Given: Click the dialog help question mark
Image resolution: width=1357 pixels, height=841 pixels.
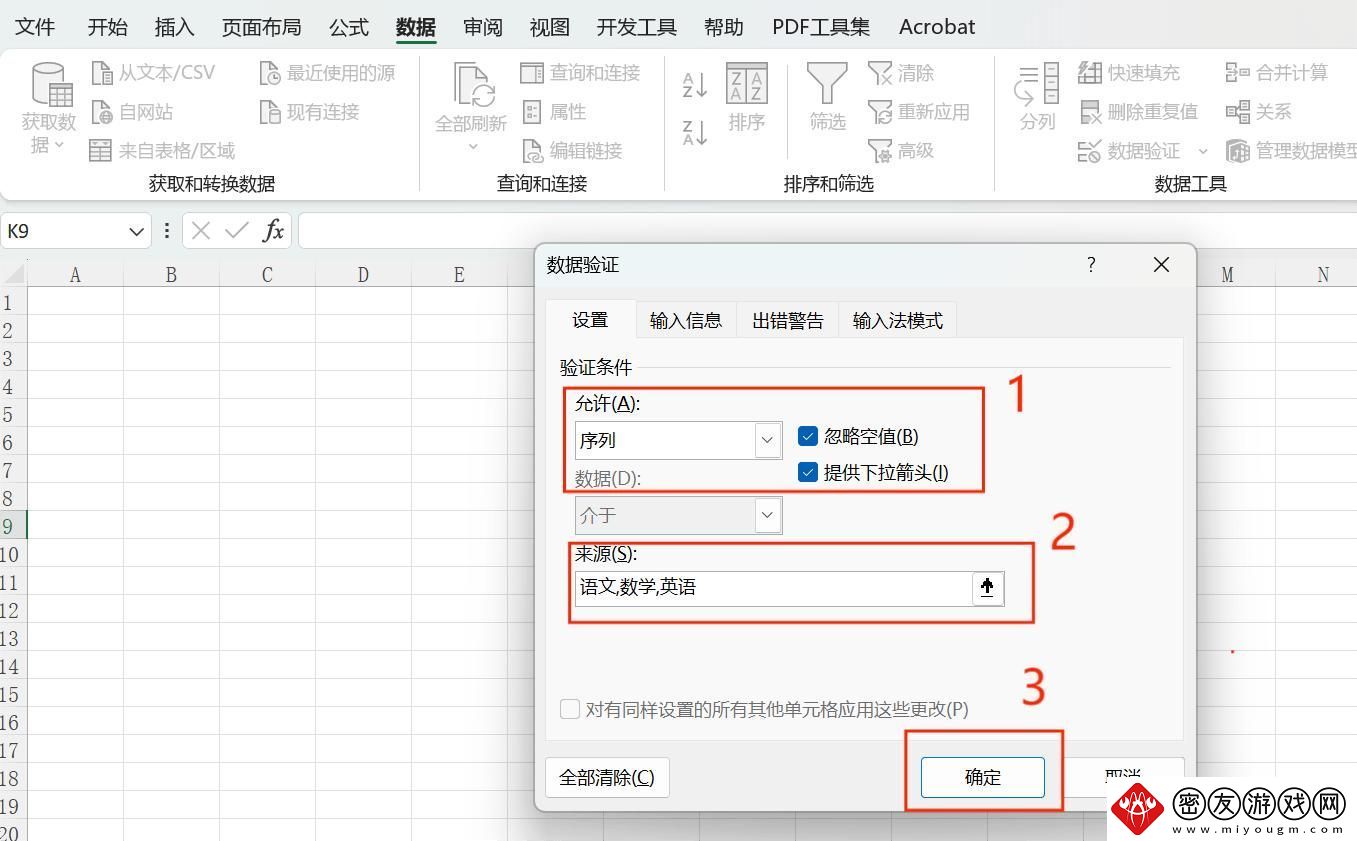Looking at the screenshot, I should pos(1091,264).
